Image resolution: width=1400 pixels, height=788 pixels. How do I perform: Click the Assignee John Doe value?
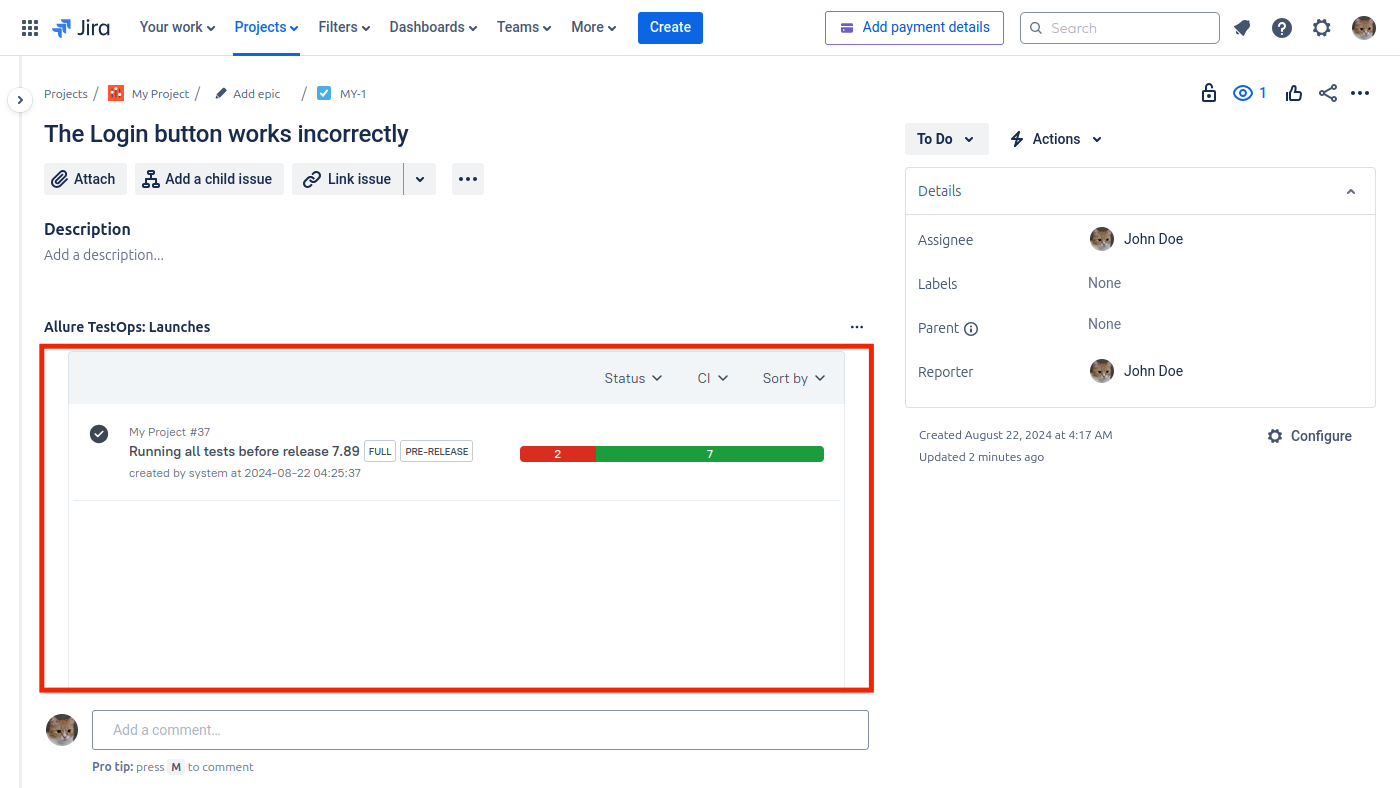(1137, 239)
